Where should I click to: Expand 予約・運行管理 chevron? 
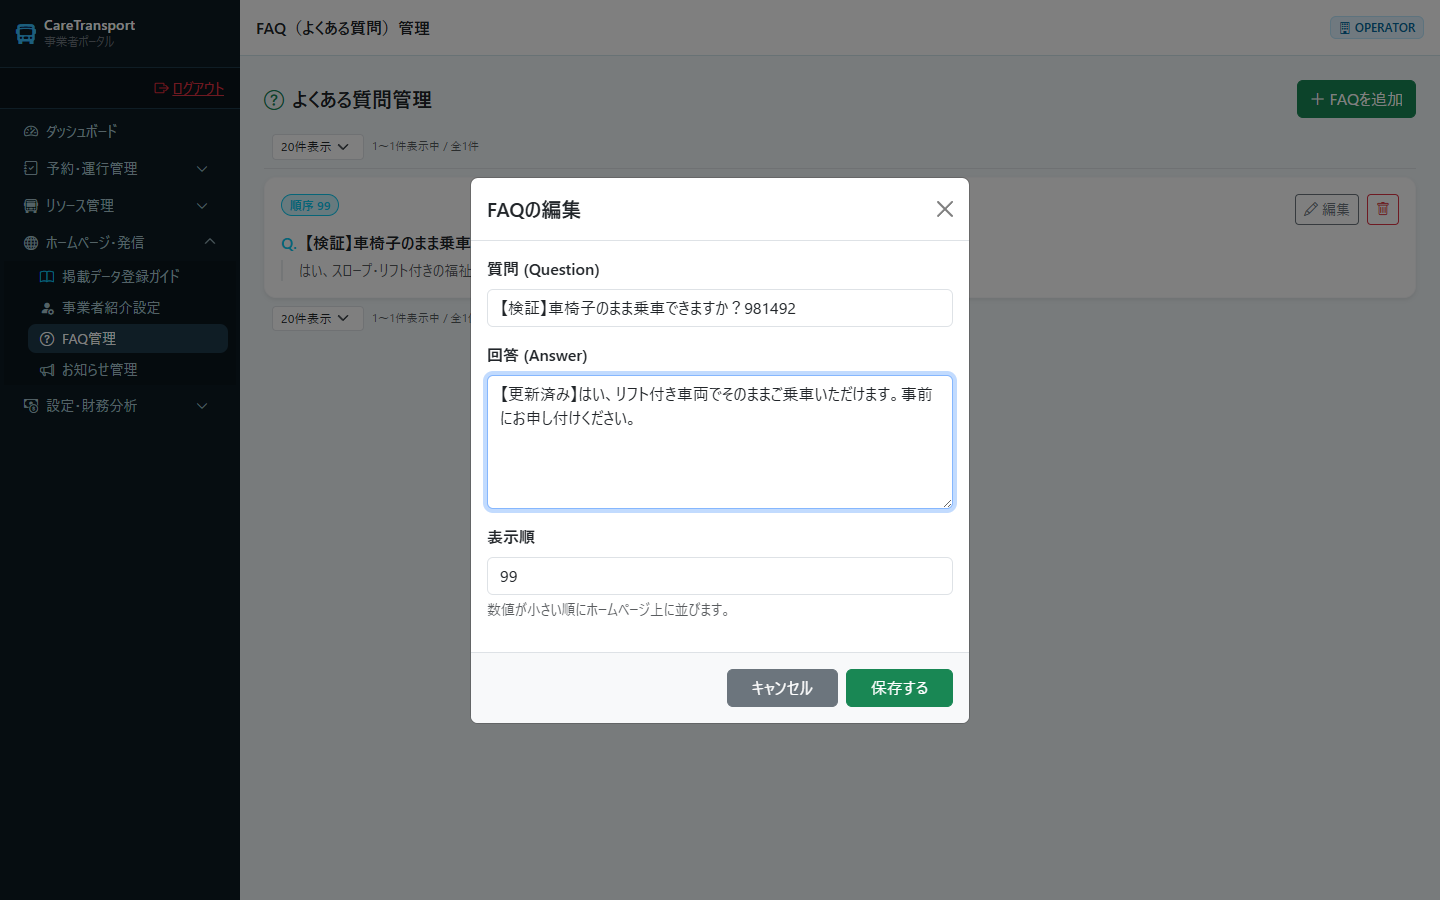[202, 169]
